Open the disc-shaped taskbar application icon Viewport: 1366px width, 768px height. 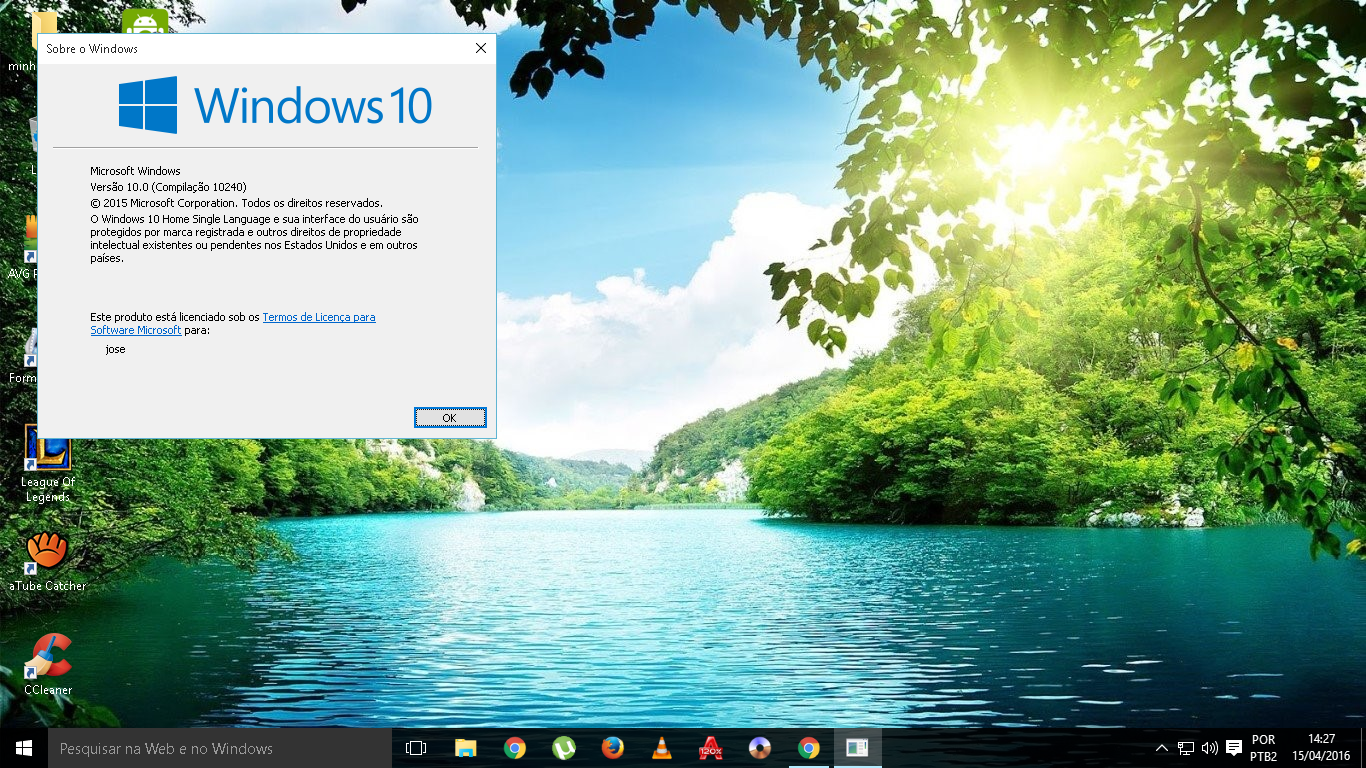pos(760,748)
